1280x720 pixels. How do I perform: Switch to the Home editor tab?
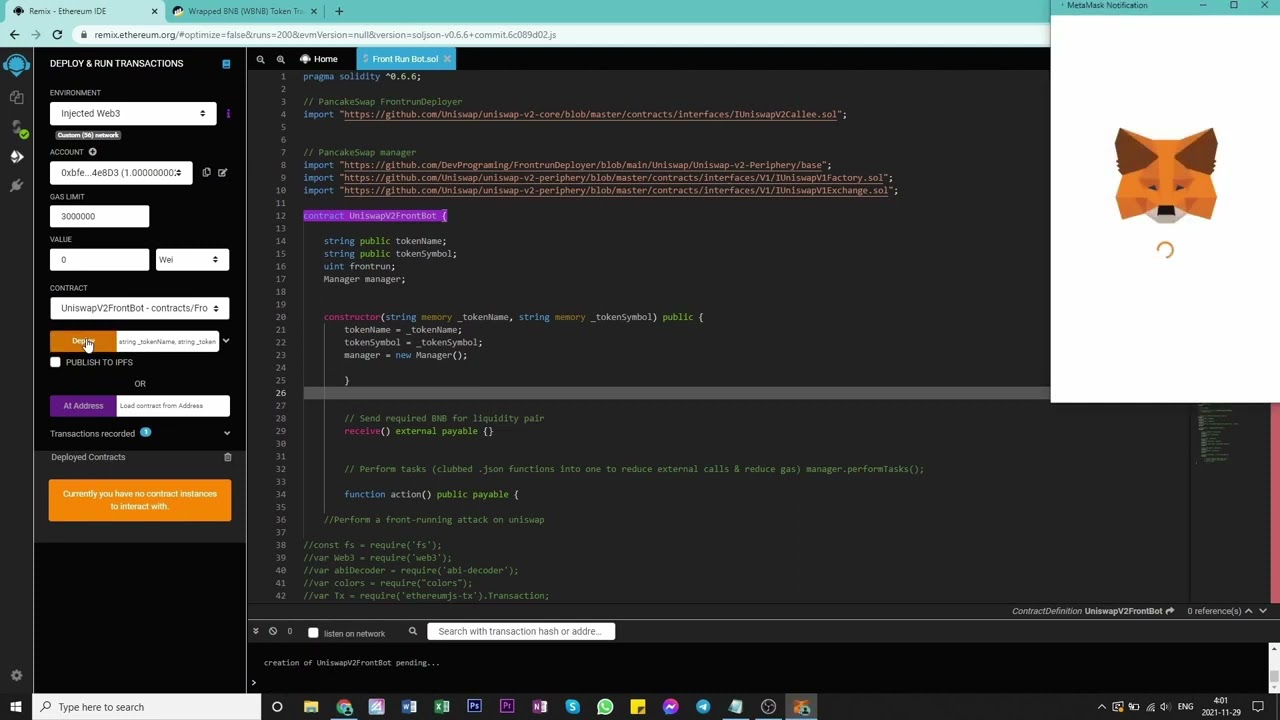pyautogui.click(x=319, y=59)
